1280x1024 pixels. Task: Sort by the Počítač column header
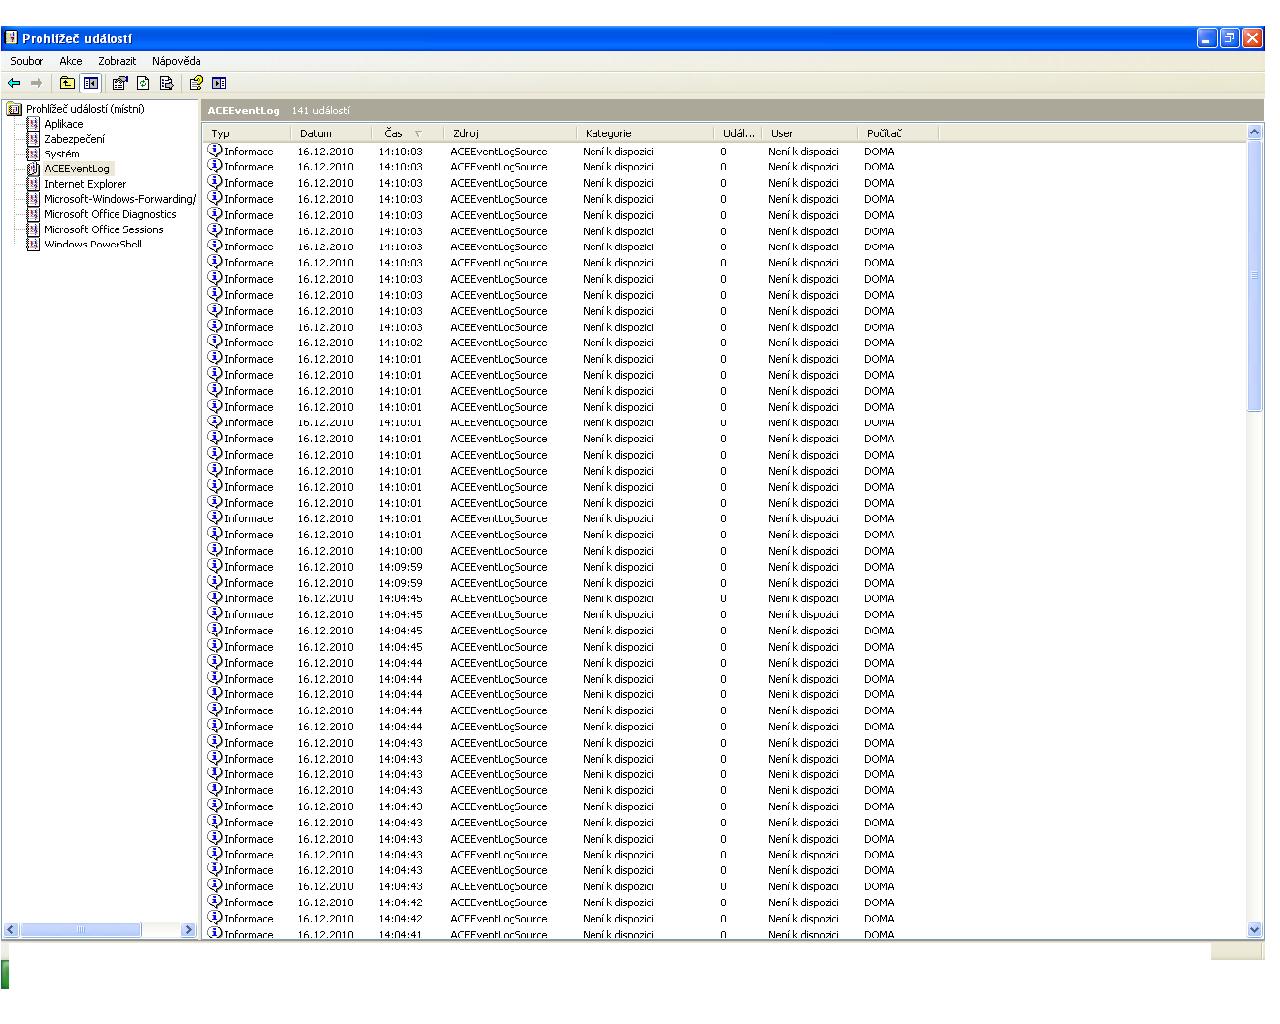coord(898,133)
